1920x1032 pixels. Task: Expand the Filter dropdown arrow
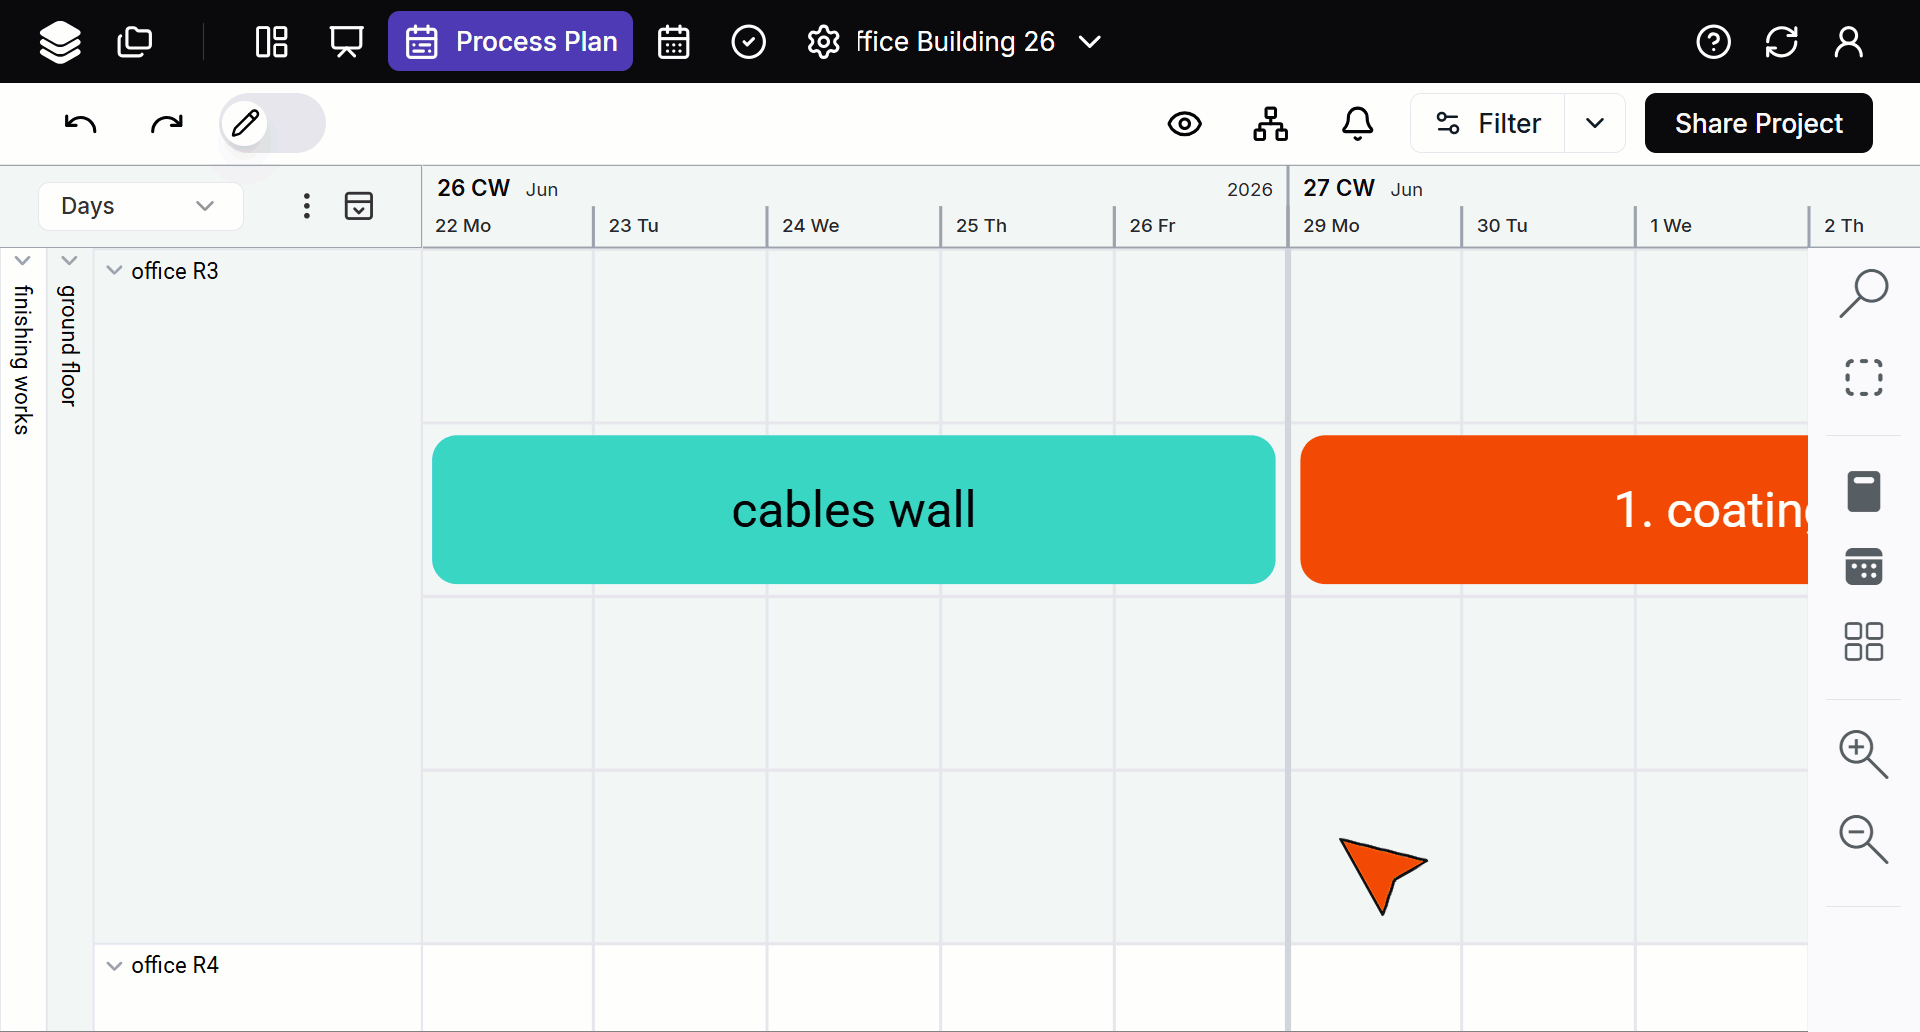click(x=1595, y=123)
